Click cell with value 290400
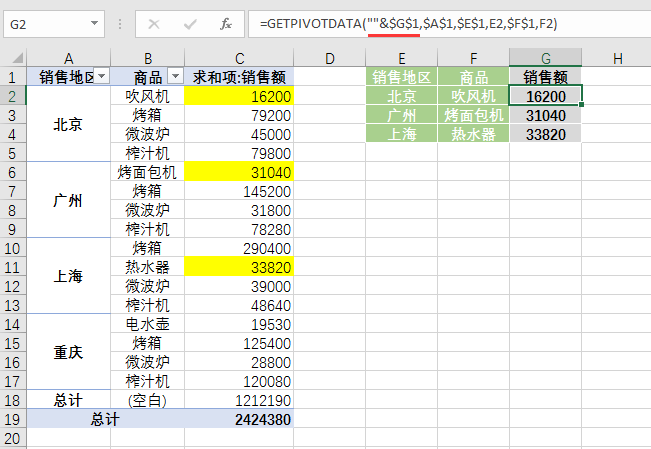The height and width of the screenshot is (449, 651). (x=239, y=248)
